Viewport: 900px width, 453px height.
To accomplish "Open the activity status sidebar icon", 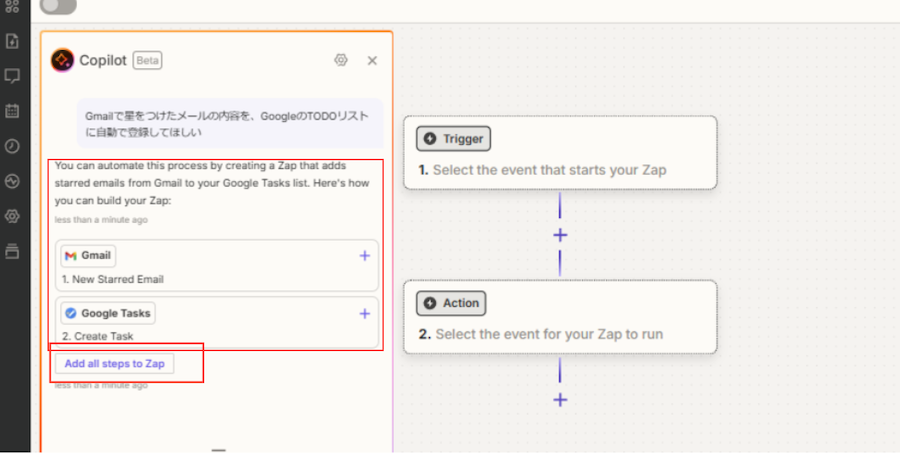I will pyautogui.click(x=12, y=181).
